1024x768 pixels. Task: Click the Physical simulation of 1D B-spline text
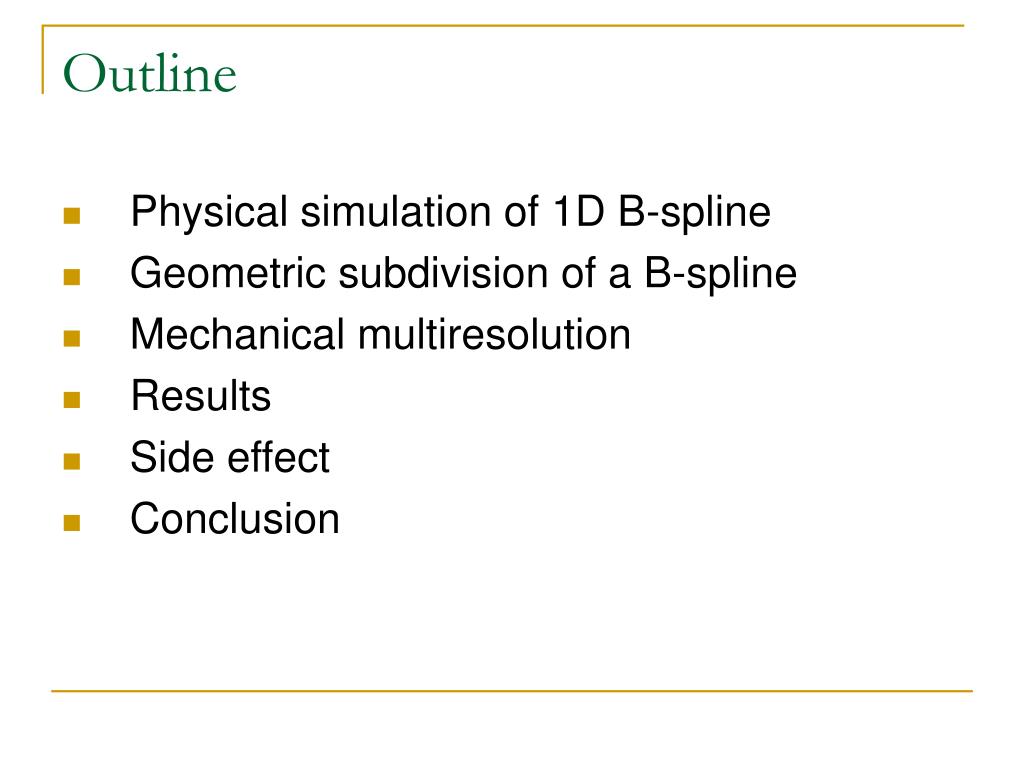(451, 212)
